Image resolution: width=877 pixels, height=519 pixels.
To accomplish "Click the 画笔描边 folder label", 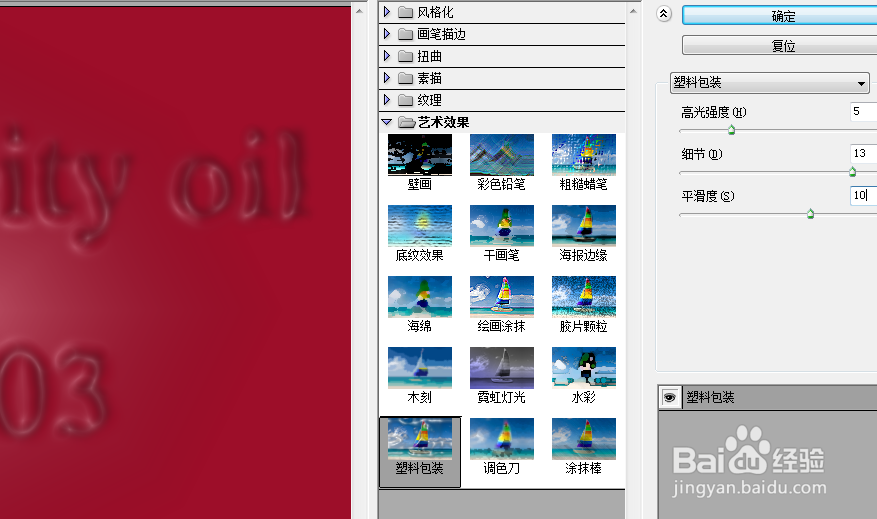I will [441, 34].
